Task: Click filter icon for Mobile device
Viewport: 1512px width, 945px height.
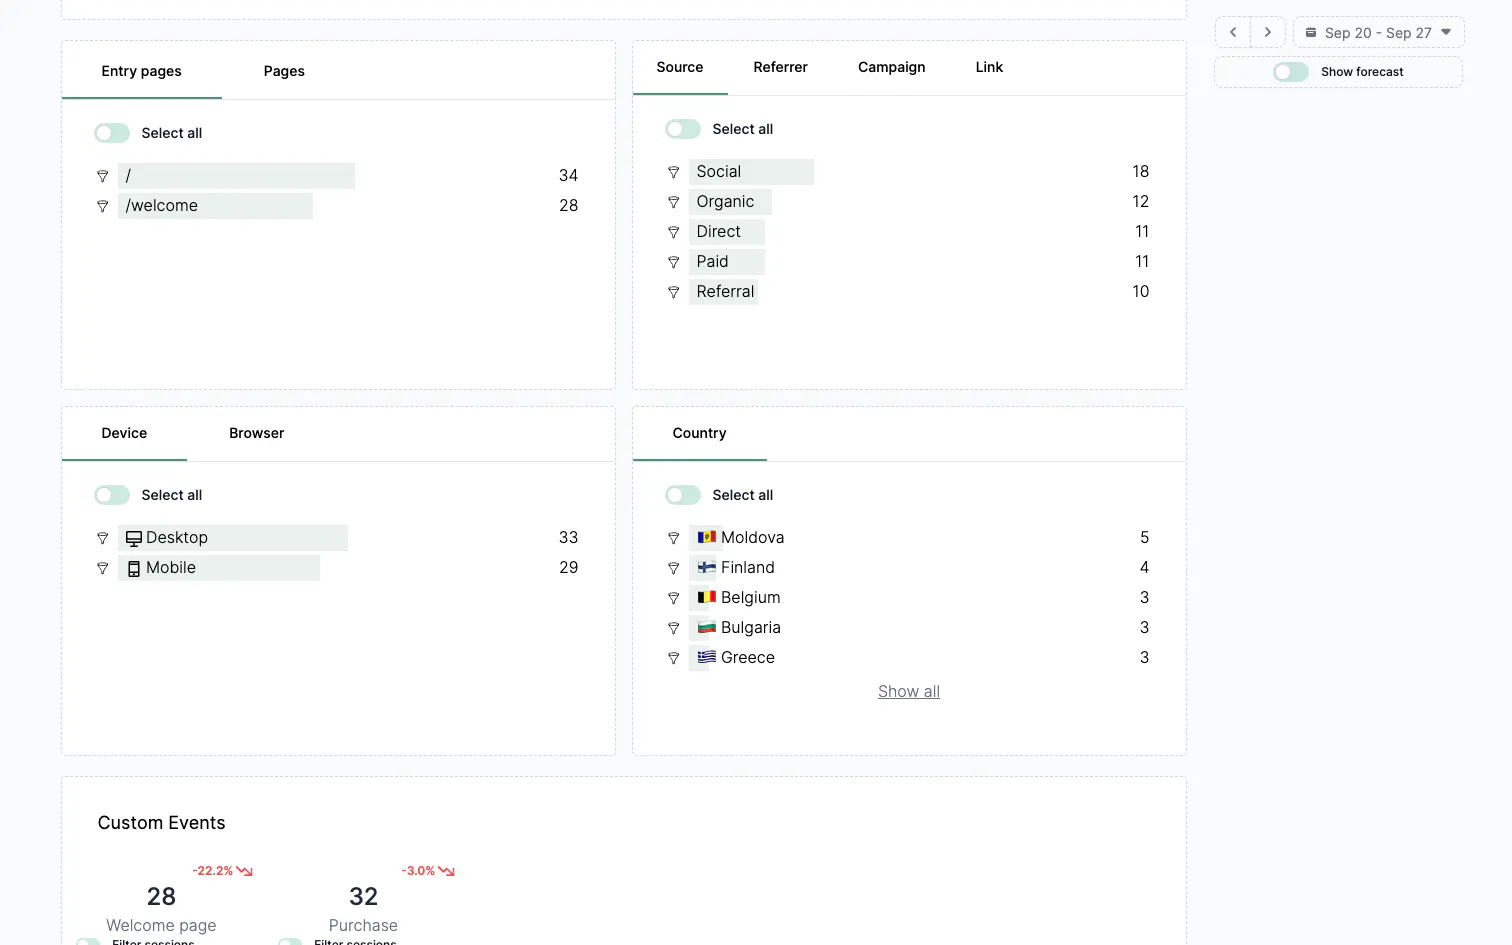Action: (x=102, y=568)
